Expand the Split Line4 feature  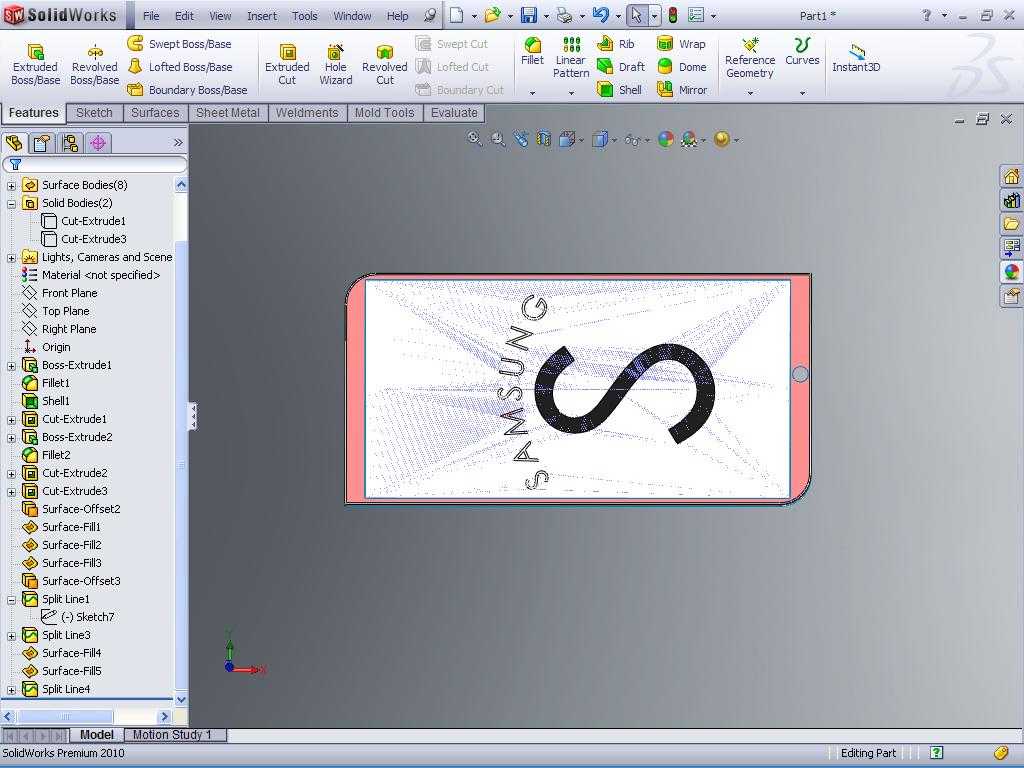11,690
